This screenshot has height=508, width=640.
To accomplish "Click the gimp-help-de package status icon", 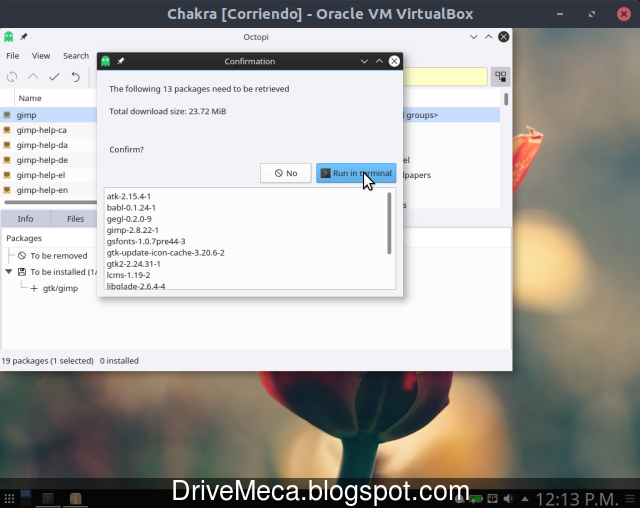I will (x=7, y=160).
